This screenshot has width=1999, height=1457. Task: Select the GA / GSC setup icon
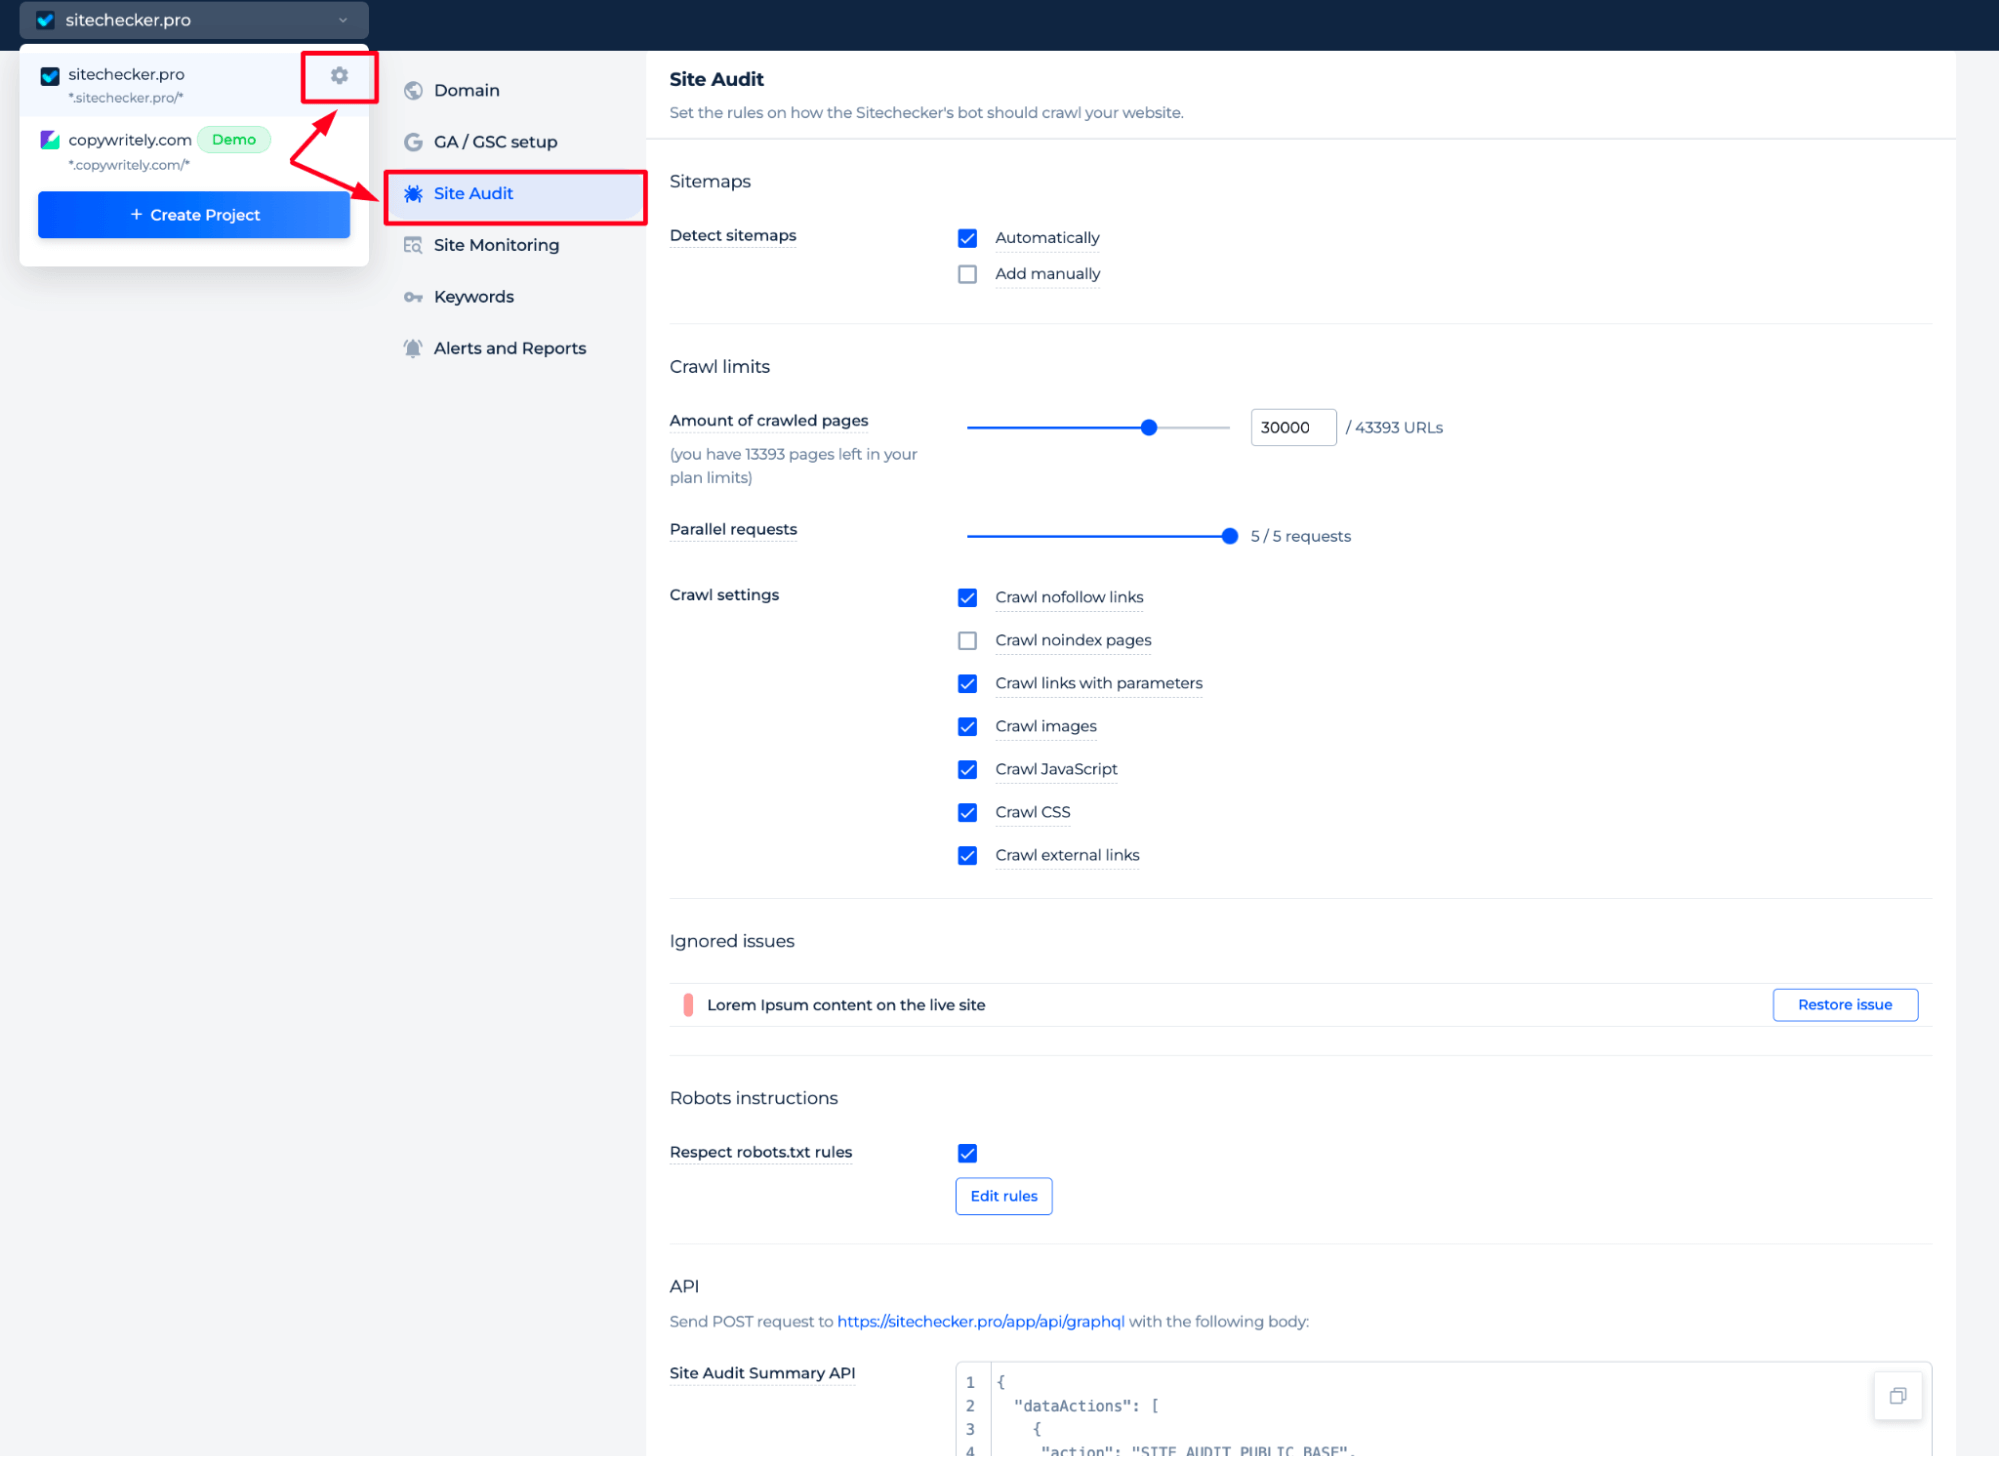(x=411, y=143)
